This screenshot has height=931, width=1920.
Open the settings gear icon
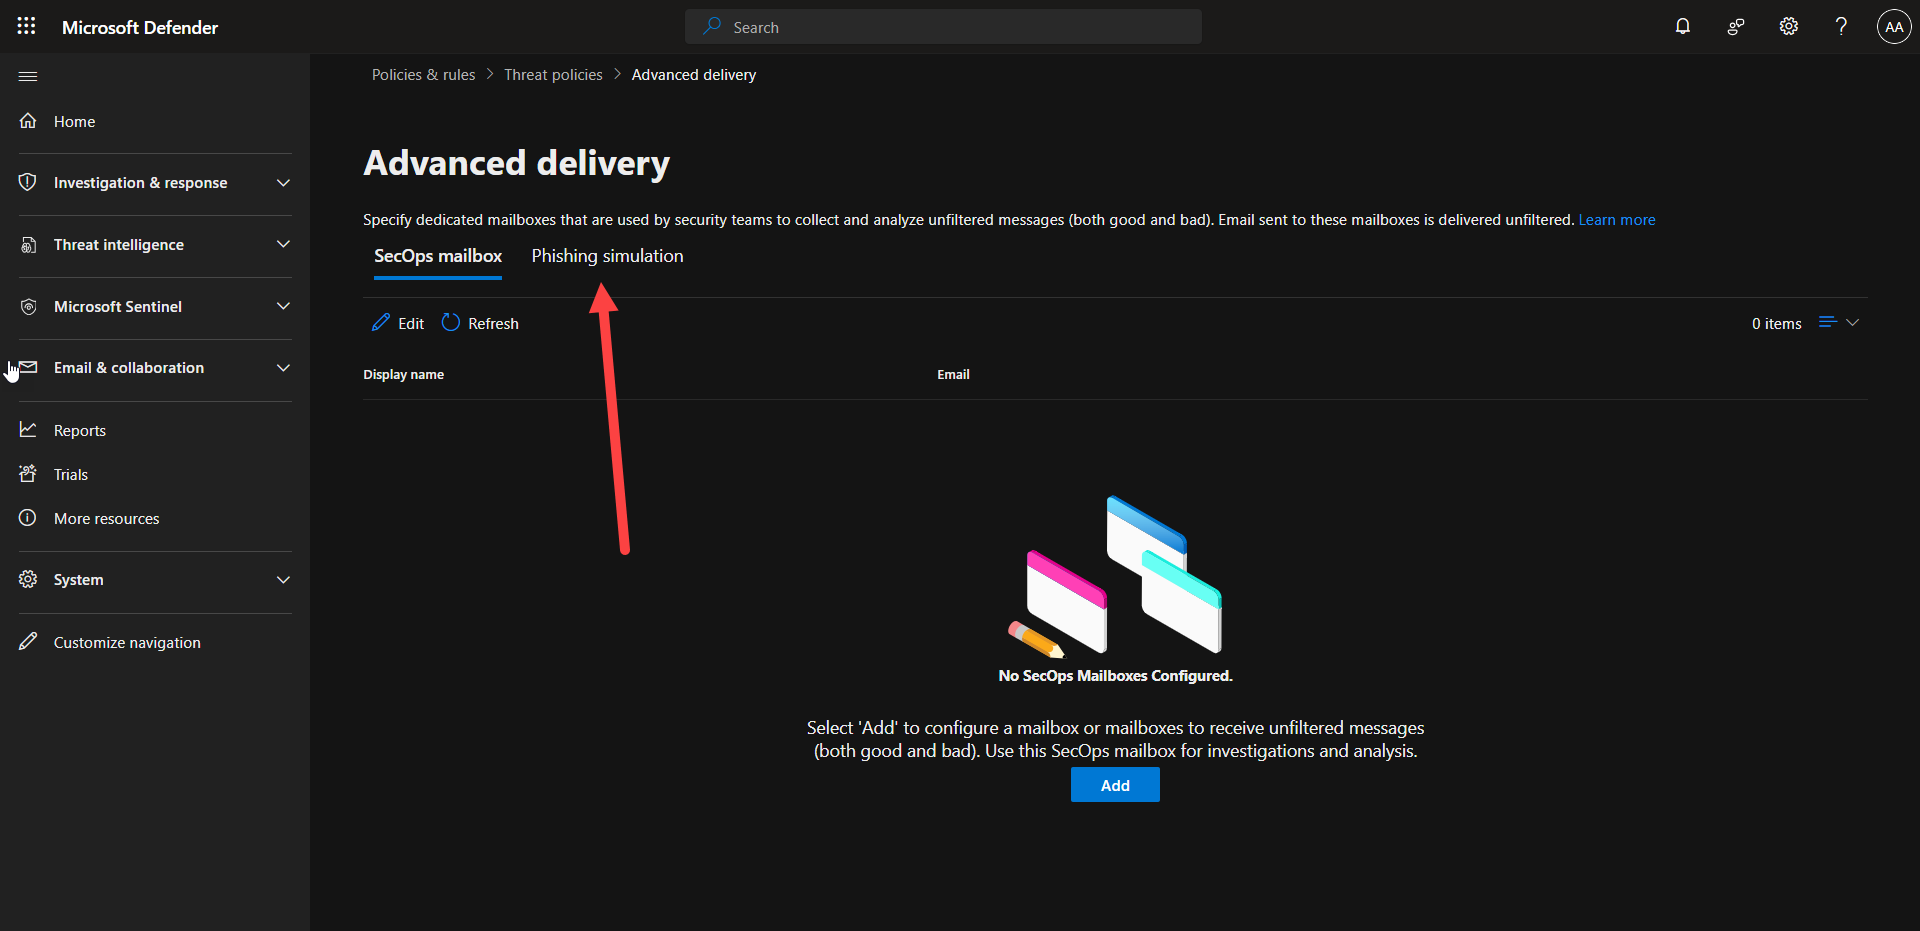[1789, 27]
